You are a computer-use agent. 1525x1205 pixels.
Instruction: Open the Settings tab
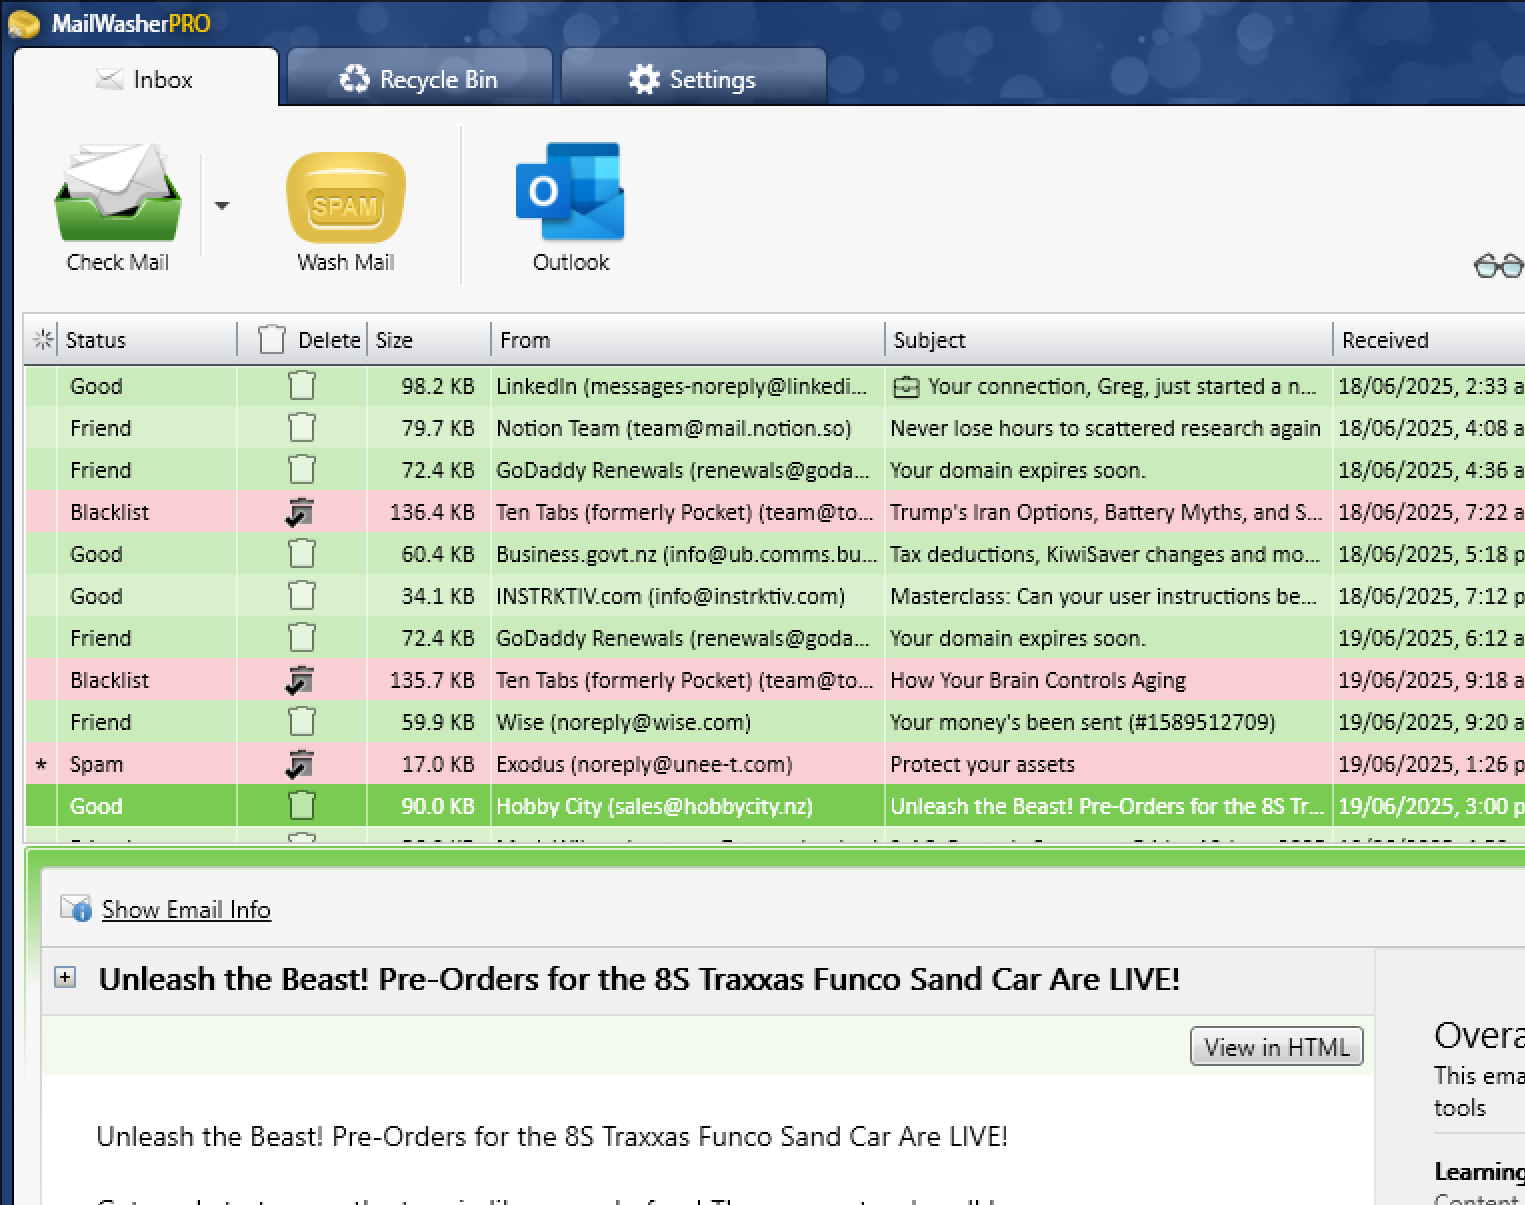(694, 79)
